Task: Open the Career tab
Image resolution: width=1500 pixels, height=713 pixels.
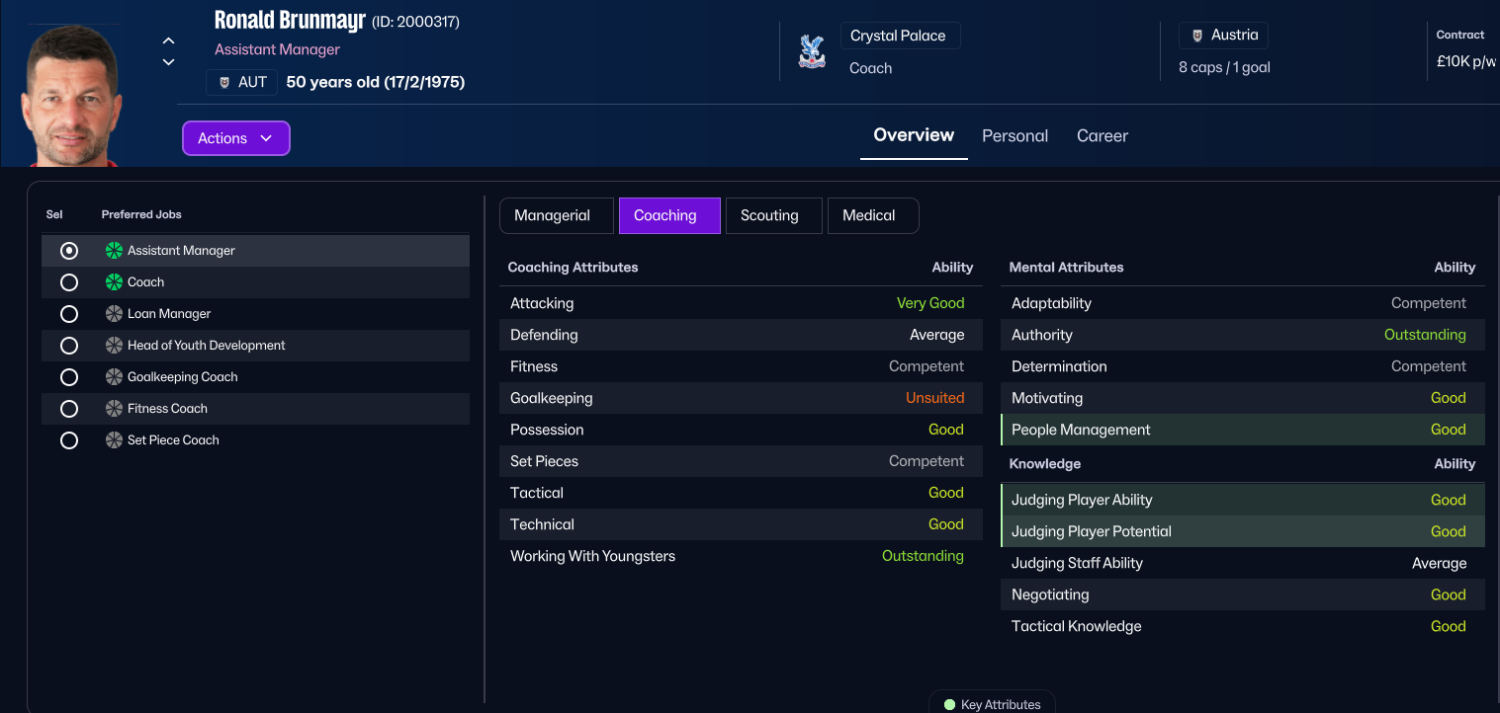Action: tap(1102, 136)
